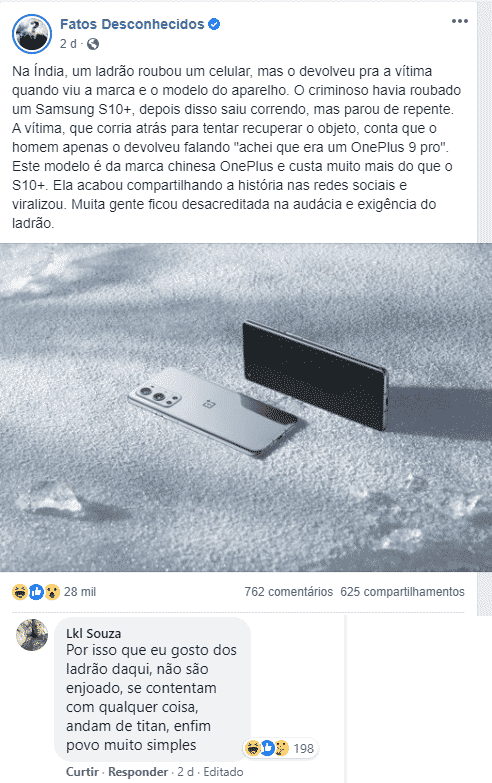Open Lkl Souza's profile name
This screenshot has height=783, width=492.
(93, 634)
